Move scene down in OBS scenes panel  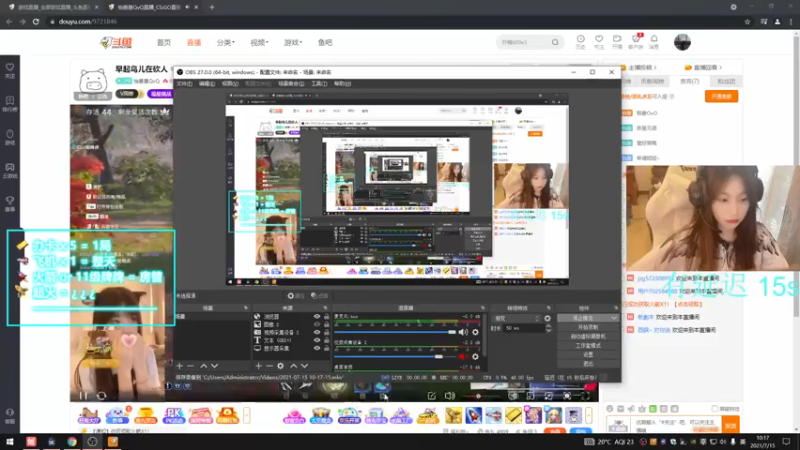215,366
